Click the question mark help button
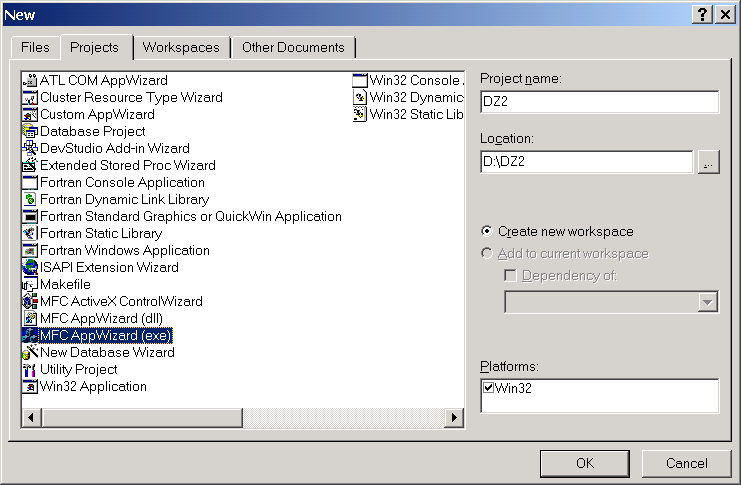Image resolution: width=741 pixels, height=485 pixels. (702, 15)
